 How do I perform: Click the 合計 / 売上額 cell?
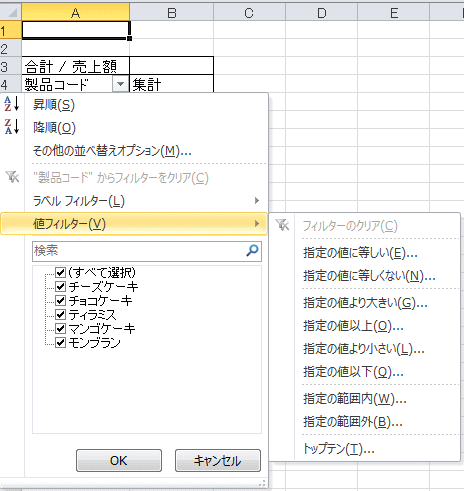[76, 66]
